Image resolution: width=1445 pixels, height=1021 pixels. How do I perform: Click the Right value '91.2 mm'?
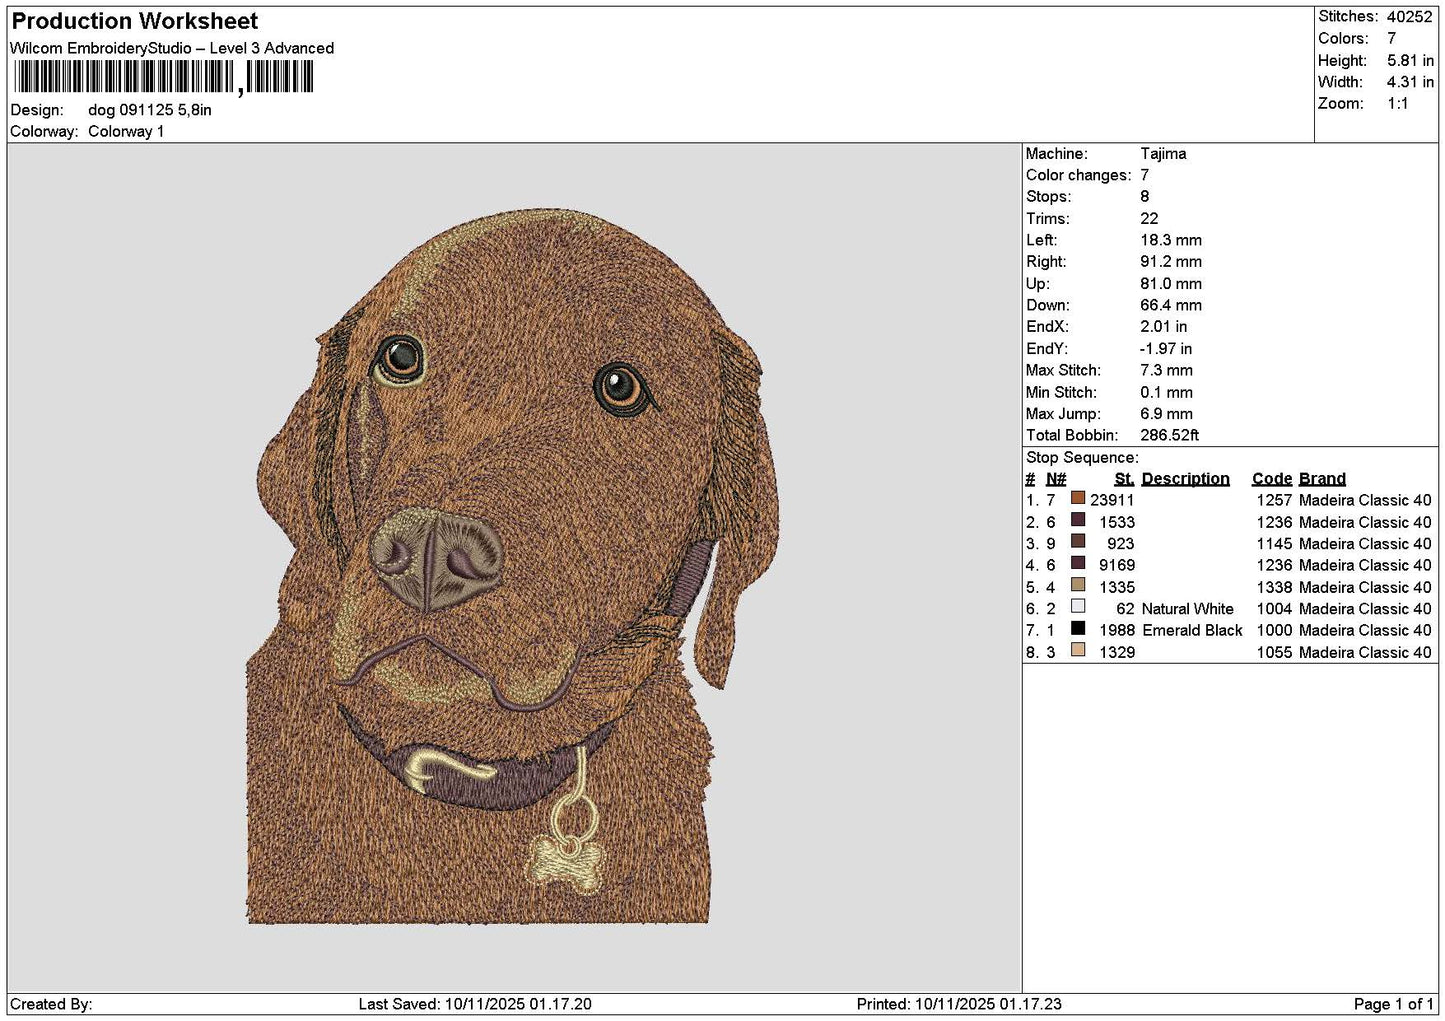coord(1171,262)
